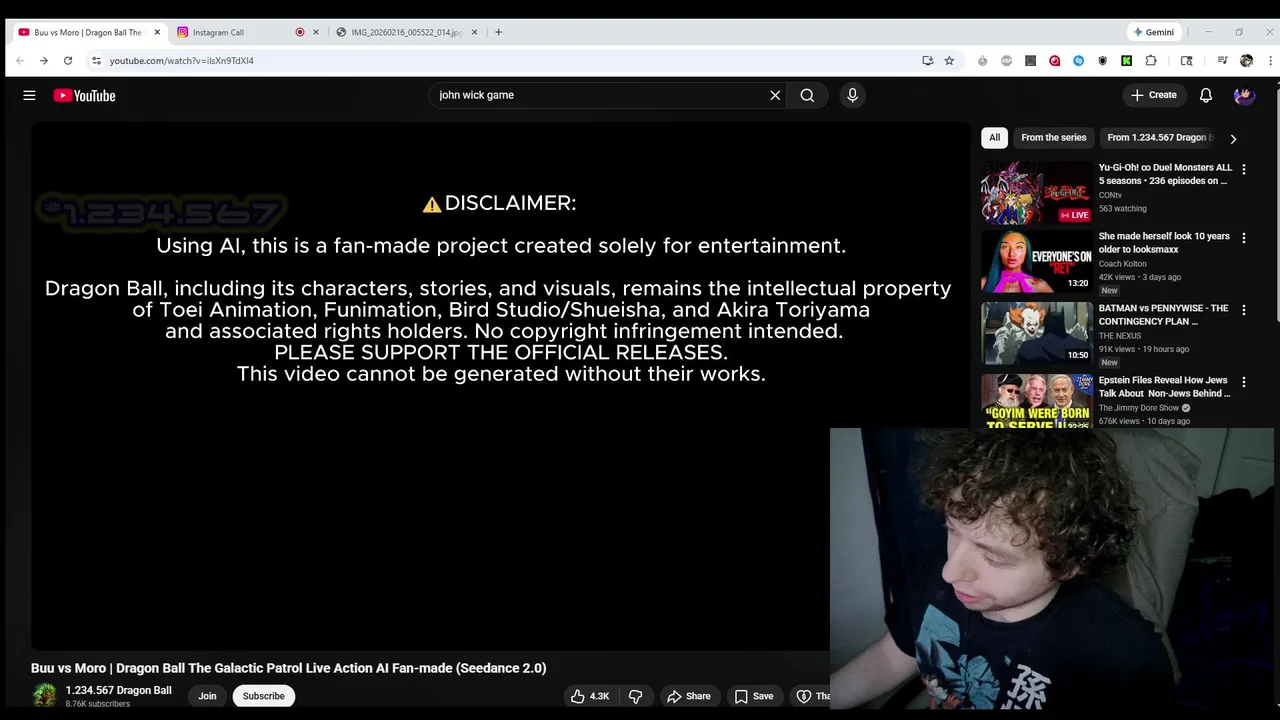Bookmark this page with the star

(x=949, y=61)
